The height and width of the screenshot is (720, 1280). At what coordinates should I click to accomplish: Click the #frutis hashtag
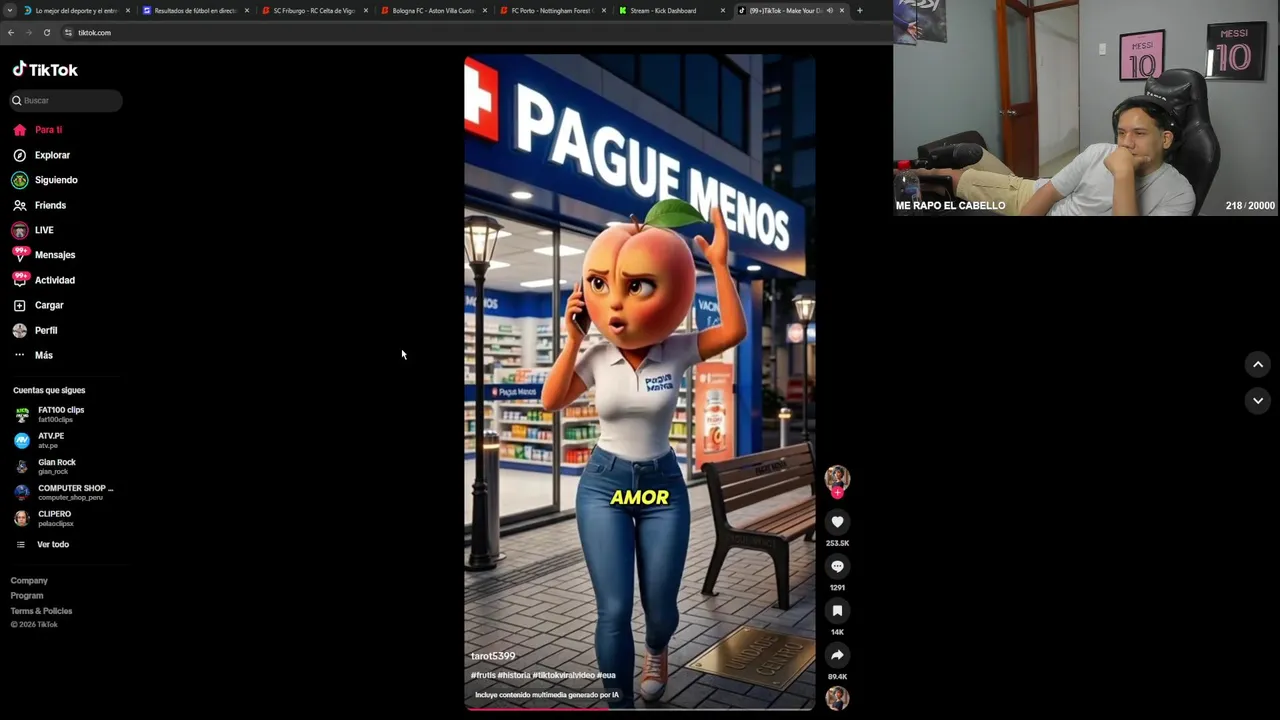coord(483,675)
